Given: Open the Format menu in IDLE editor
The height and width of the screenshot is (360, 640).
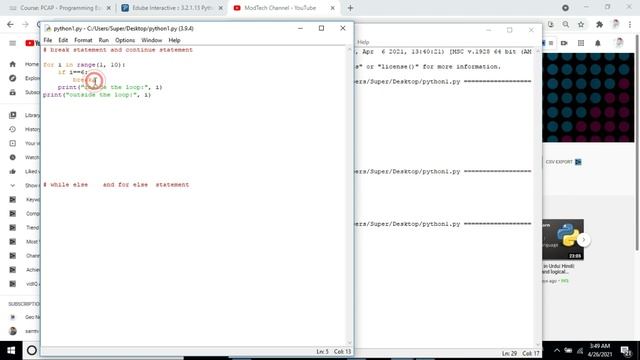Looking at the screenshot, I should tap(83, 40).
